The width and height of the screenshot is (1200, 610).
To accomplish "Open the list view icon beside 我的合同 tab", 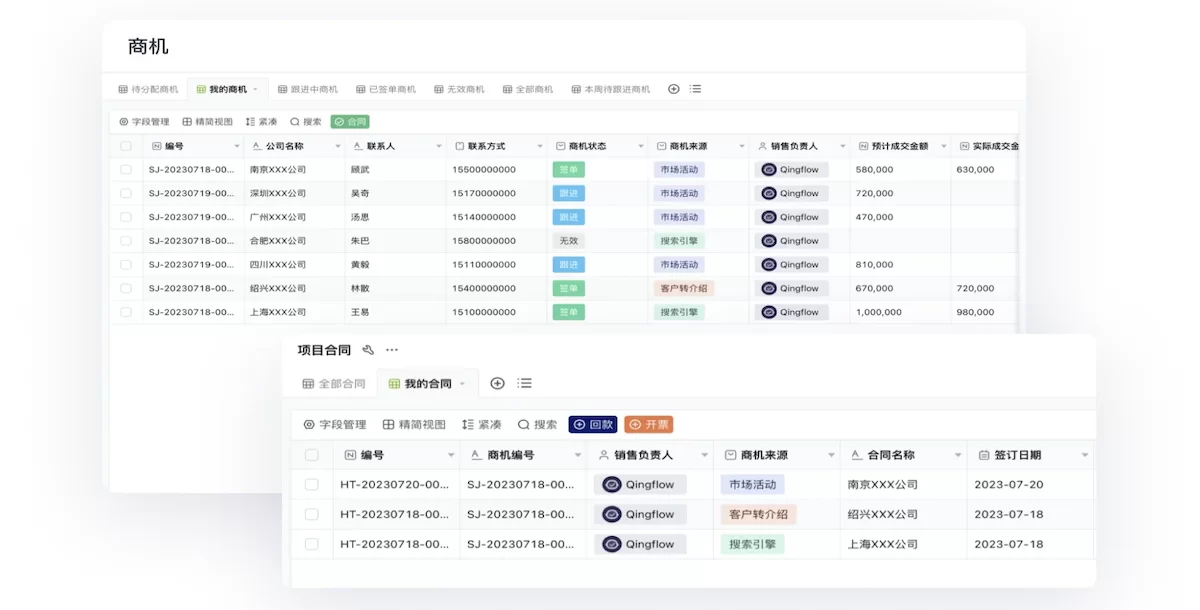I will coord(524,382).
